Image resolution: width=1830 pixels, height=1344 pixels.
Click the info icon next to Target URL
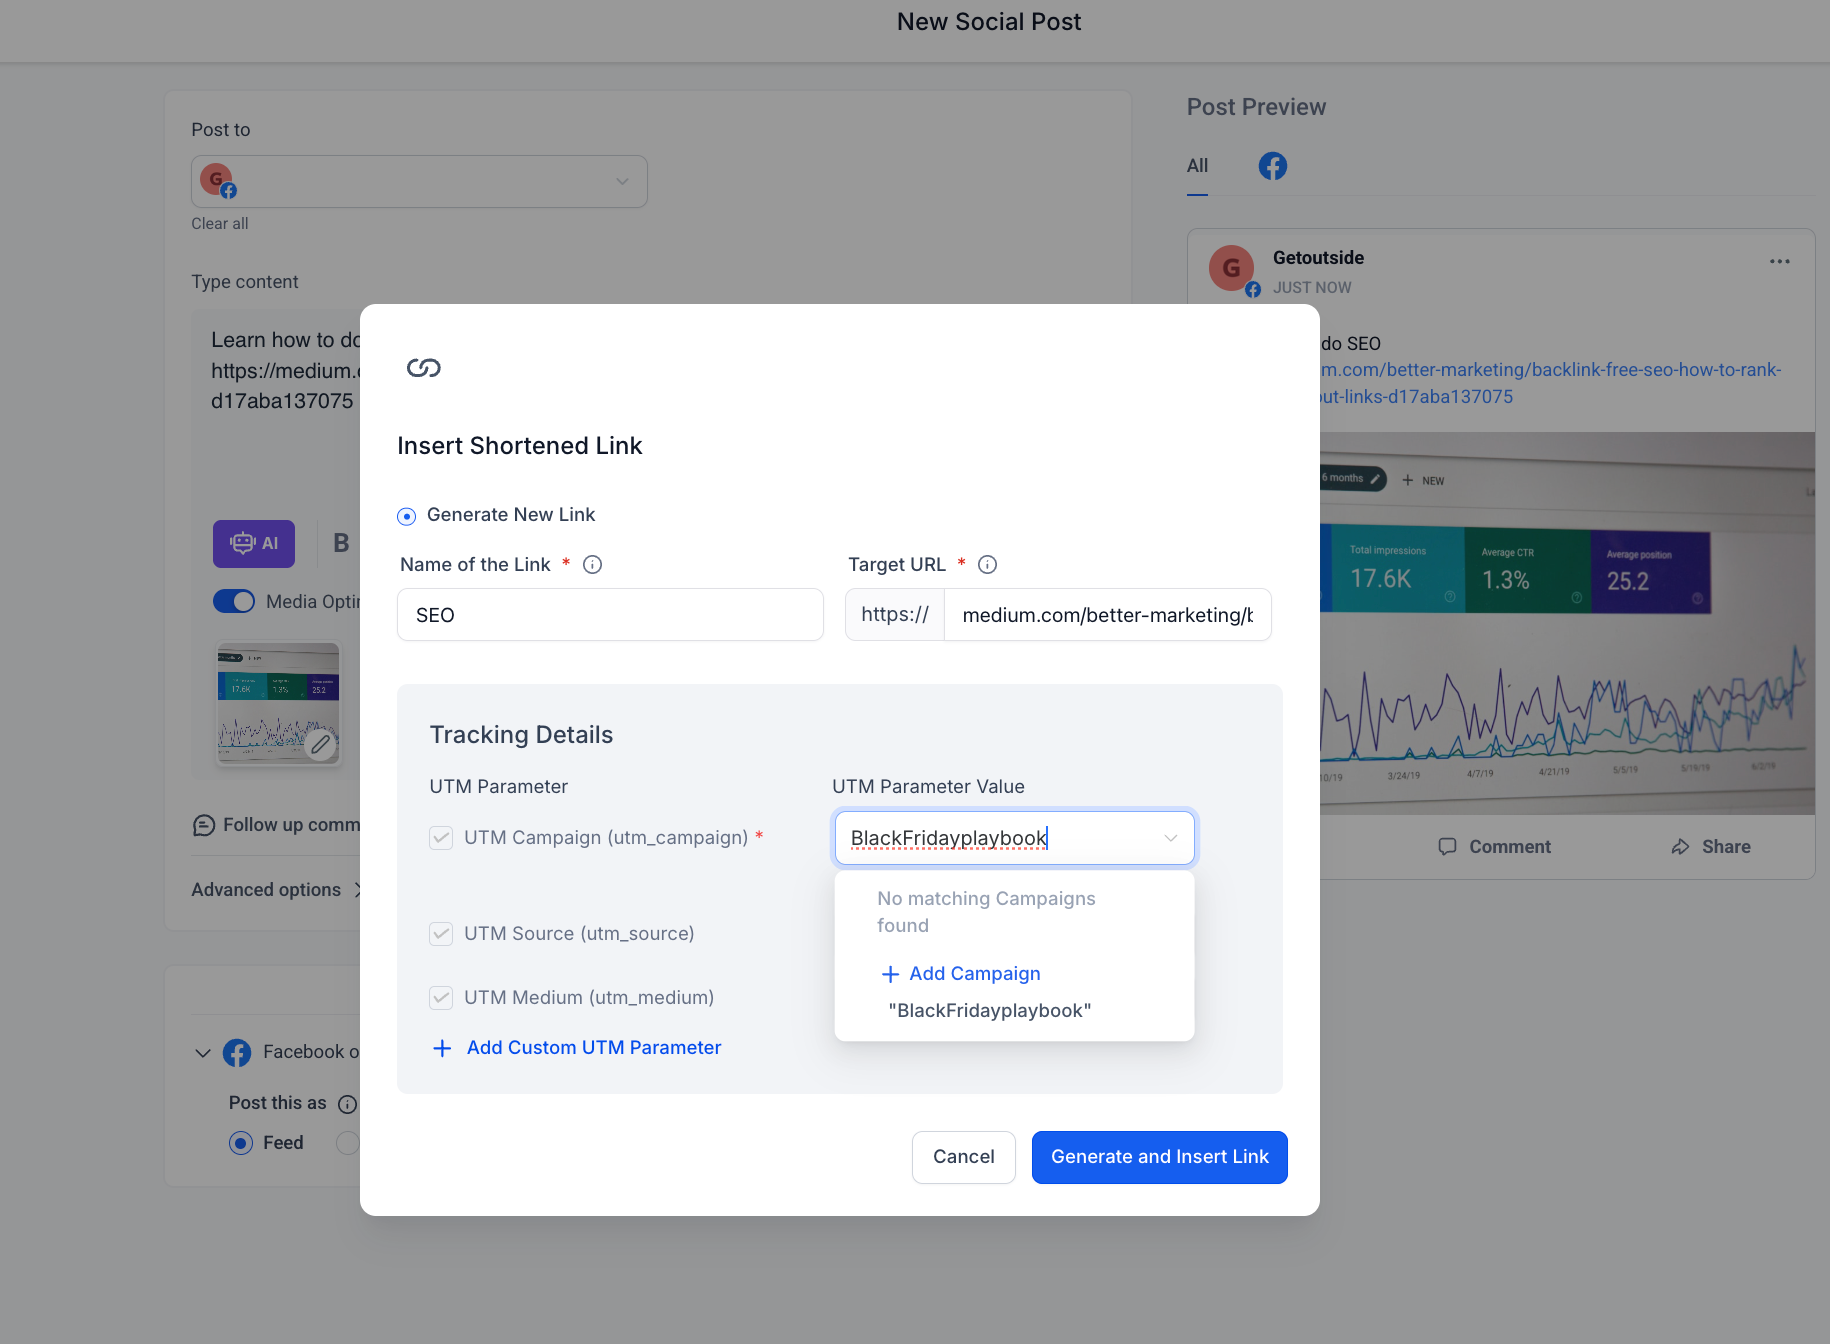coord(988,564)
